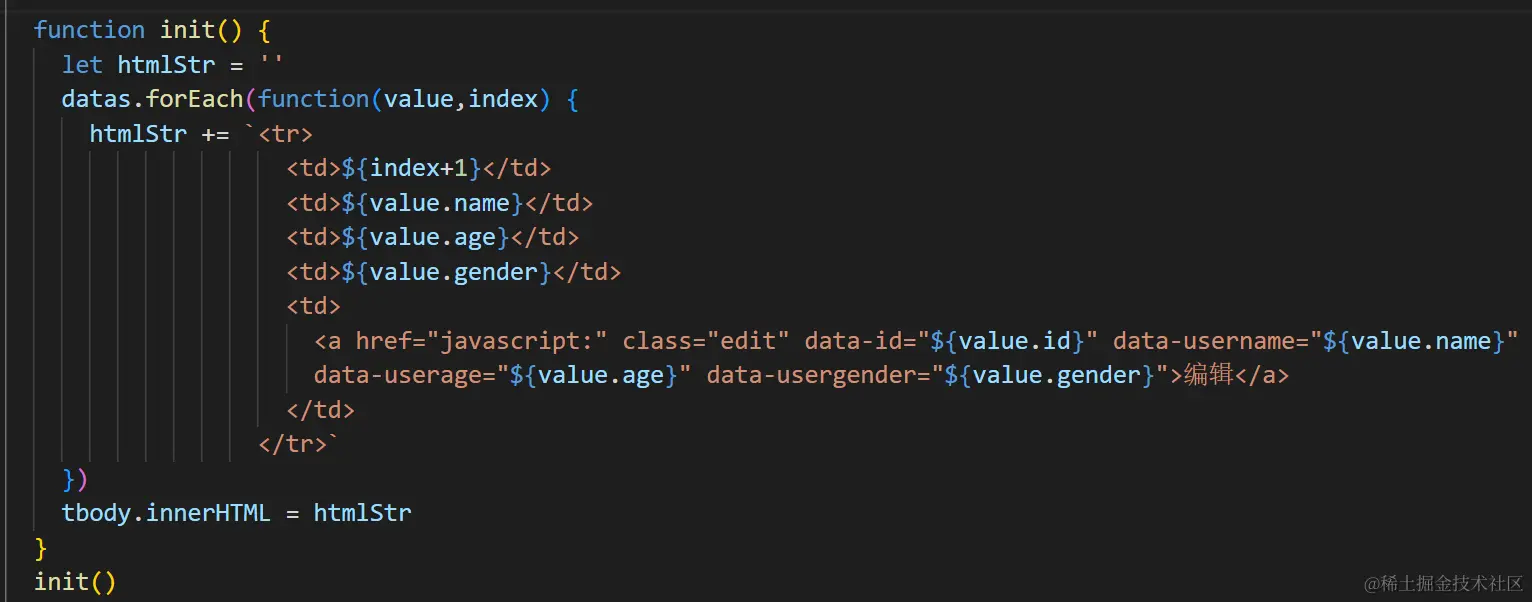Click the 'data-id' attribute

853,341
